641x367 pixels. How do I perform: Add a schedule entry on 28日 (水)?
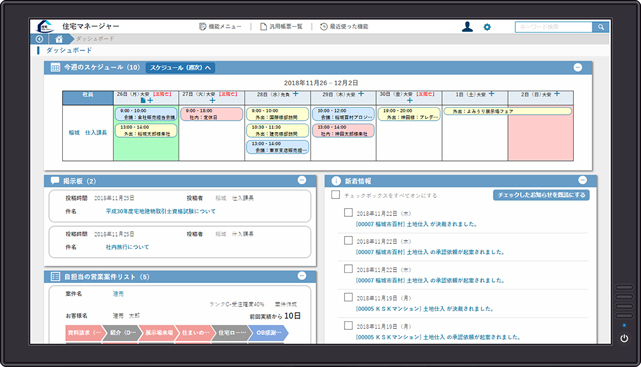pyautogui.click(x=295, y=94)
